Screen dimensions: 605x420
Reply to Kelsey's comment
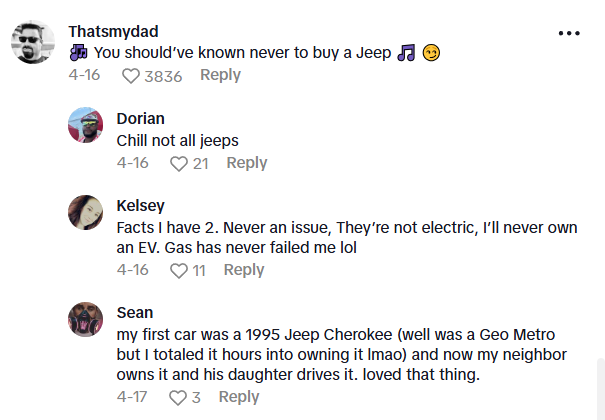click(243, 270)
